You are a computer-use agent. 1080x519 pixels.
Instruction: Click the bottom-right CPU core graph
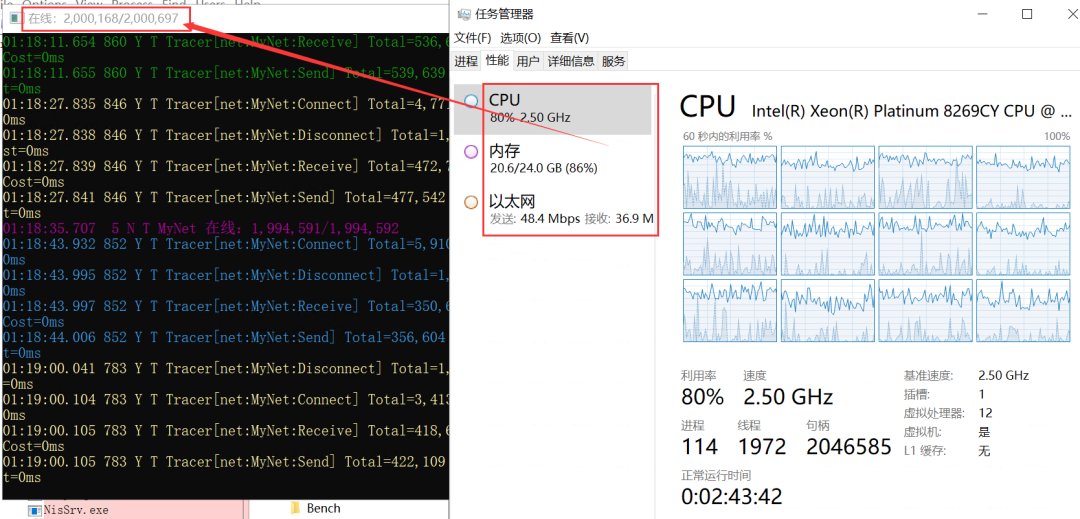tap(1023, 310)
